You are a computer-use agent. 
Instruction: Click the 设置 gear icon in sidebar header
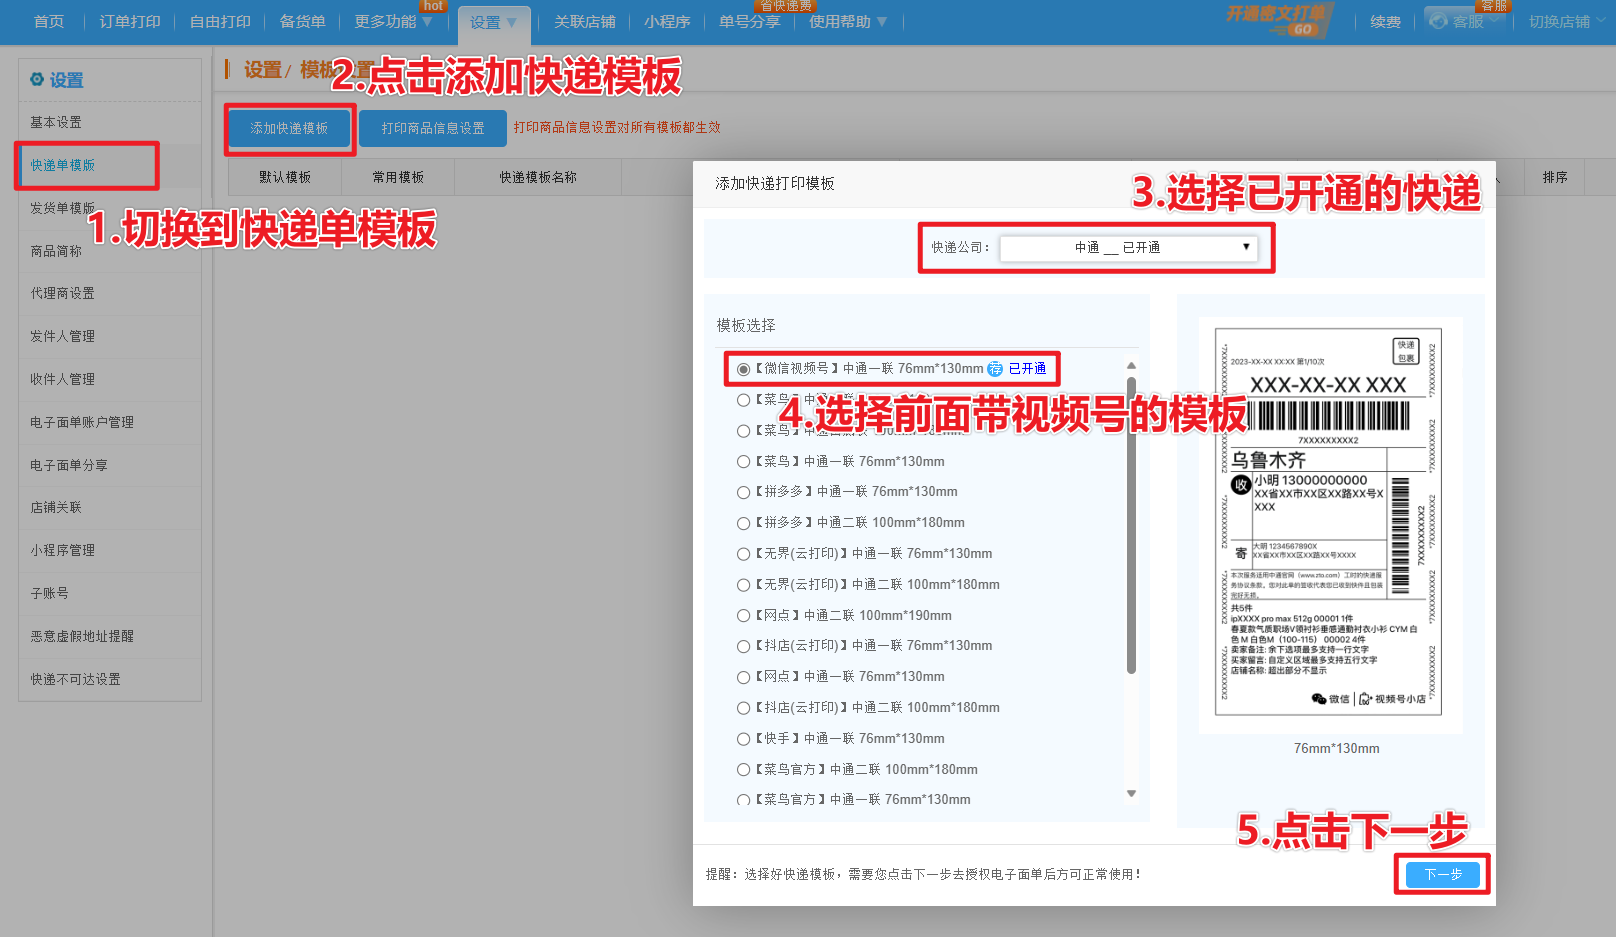(37, 79)
